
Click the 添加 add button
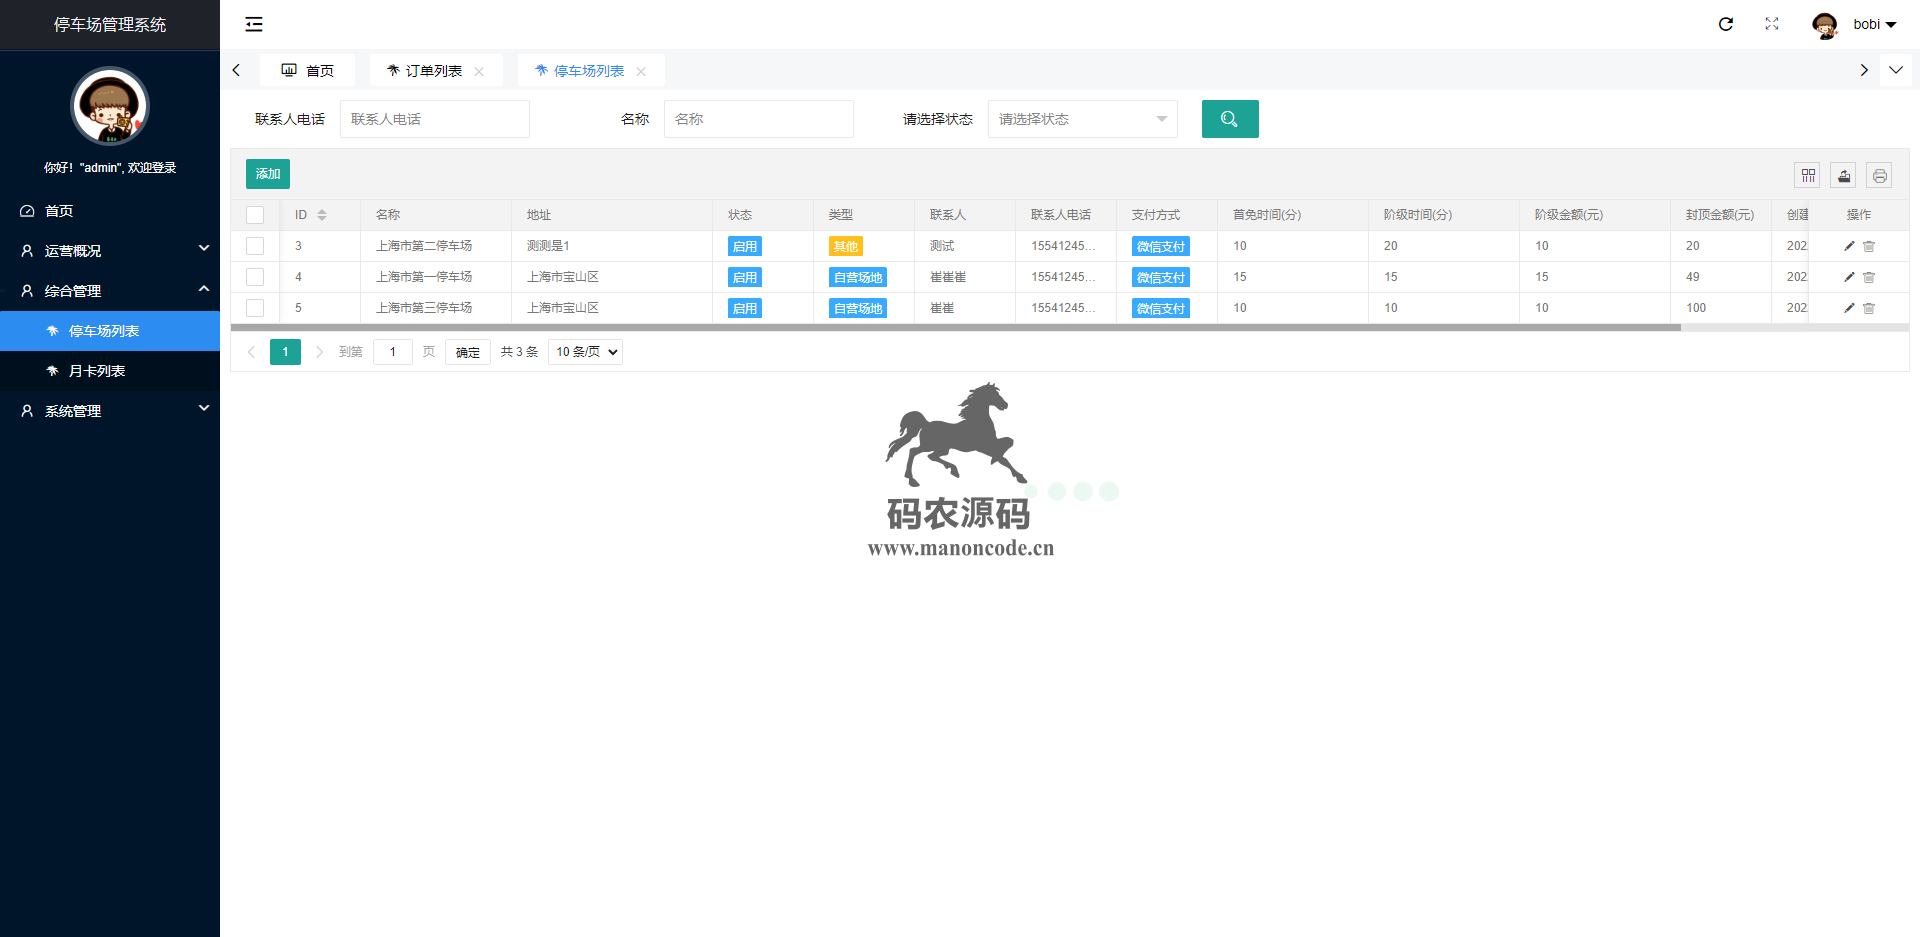coord(267,173)
